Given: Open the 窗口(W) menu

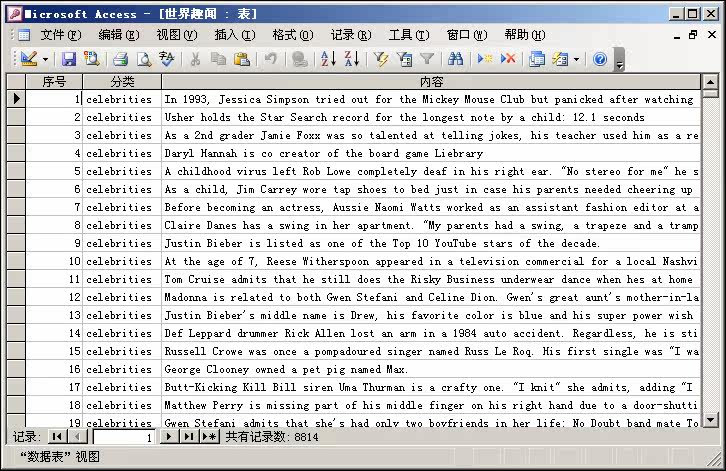Looking at the screenshot, I should pyautogui.click(x=467, y=35).
